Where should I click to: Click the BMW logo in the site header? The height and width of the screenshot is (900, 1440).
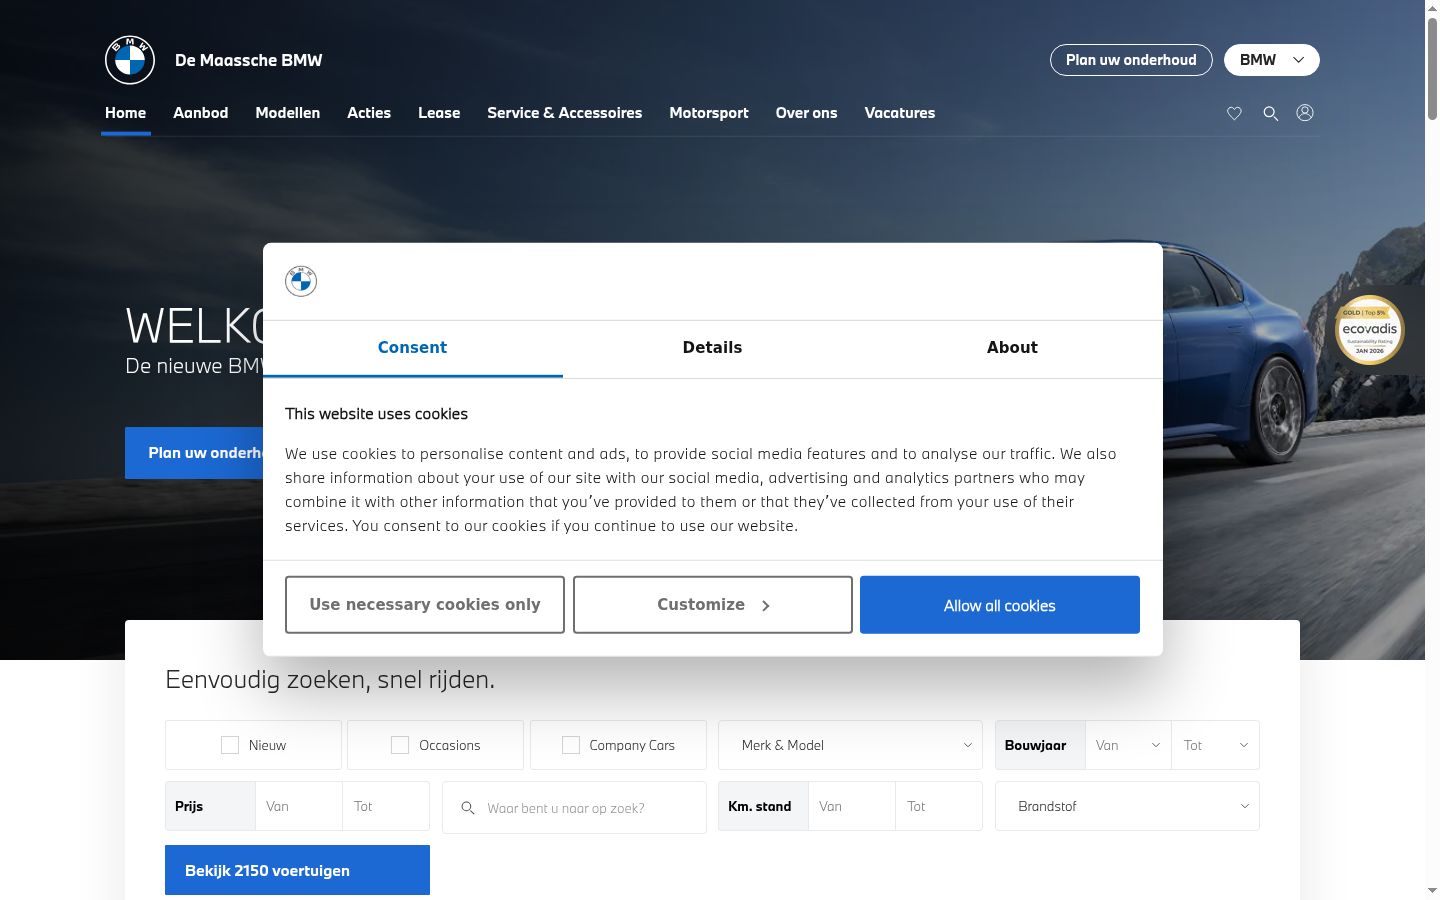130,60
